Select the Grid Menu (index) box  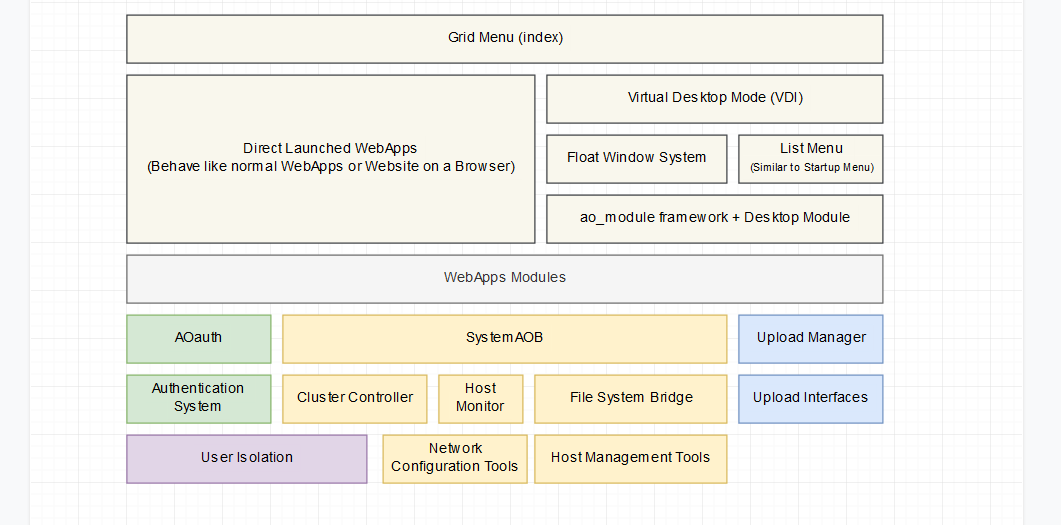click(x=504, y=39)
